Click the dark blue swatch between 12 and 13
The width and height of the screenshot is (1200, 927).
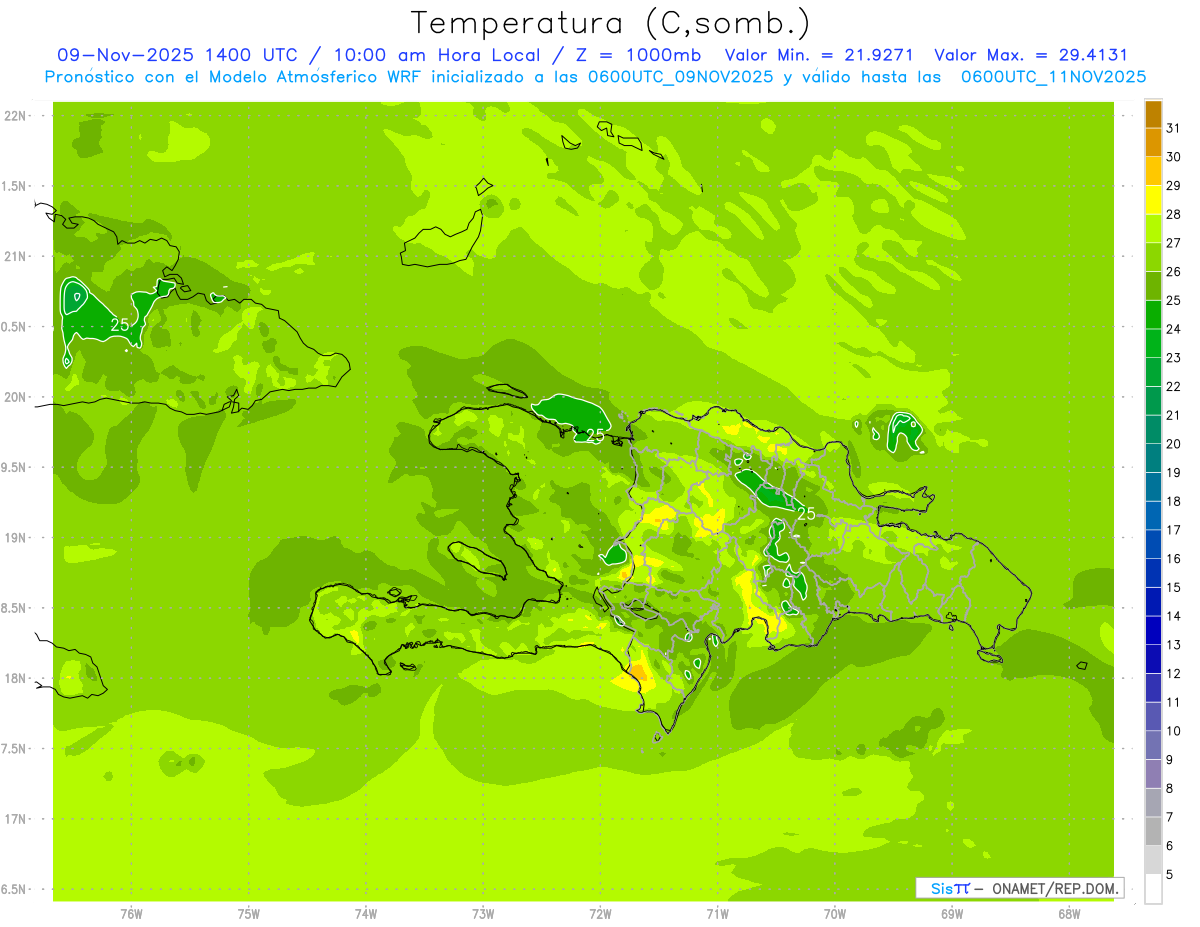1153,659
